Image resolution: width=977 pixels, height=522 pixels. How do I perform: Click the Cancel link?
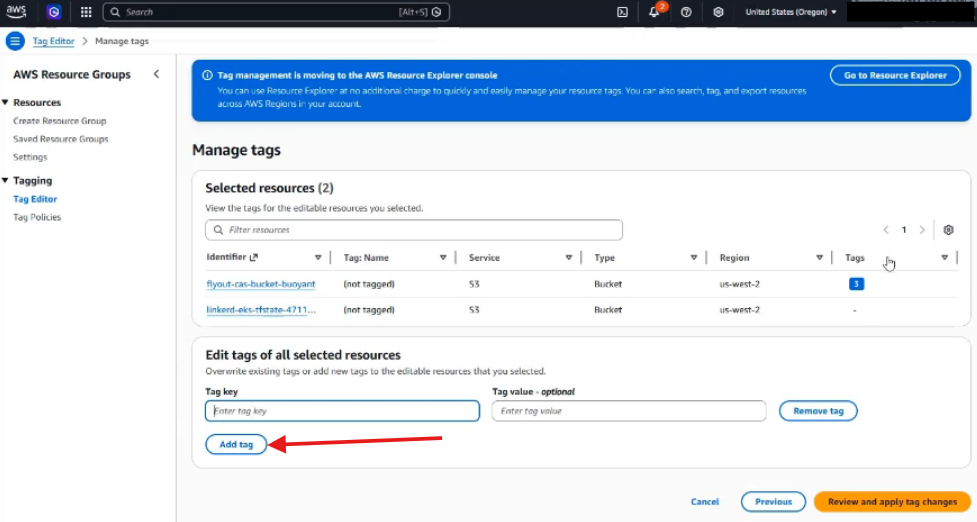pos(705,501)
